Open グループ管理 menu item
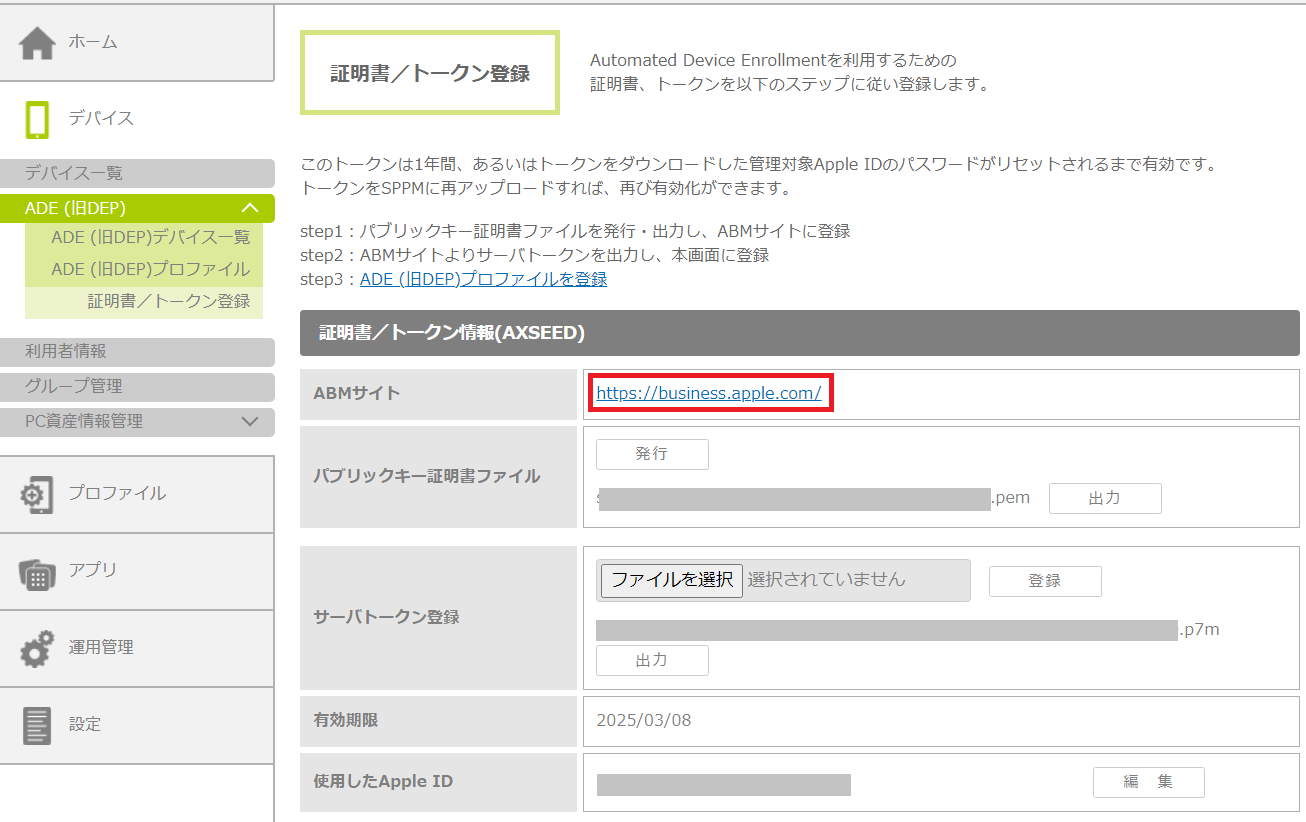 (74, 387)
